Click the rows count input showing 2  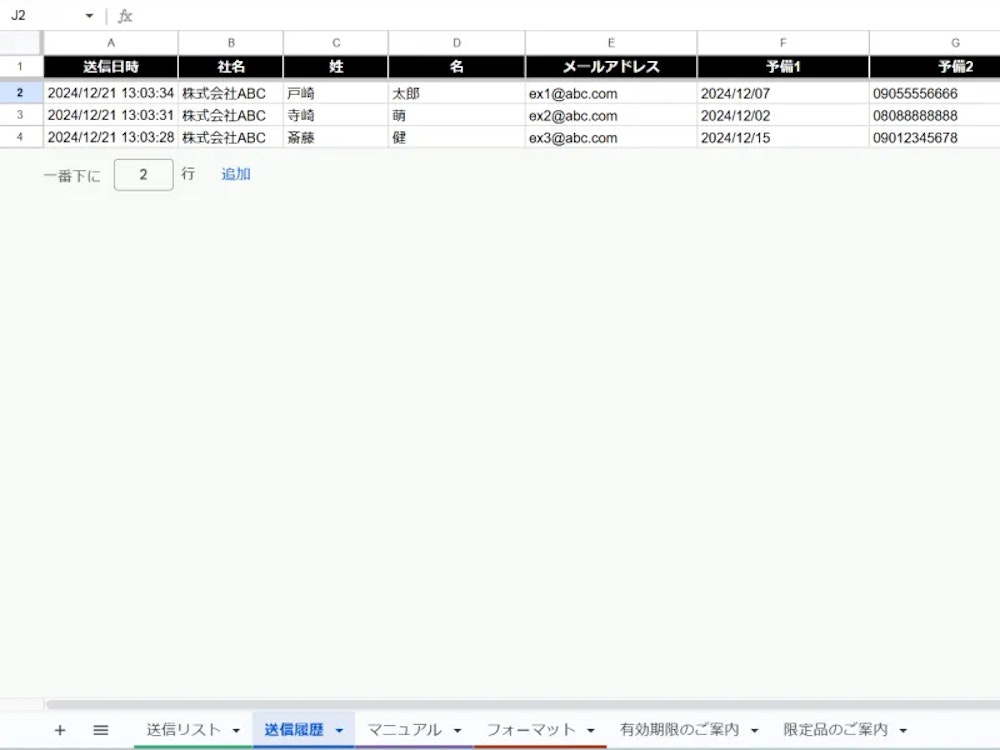143,175
